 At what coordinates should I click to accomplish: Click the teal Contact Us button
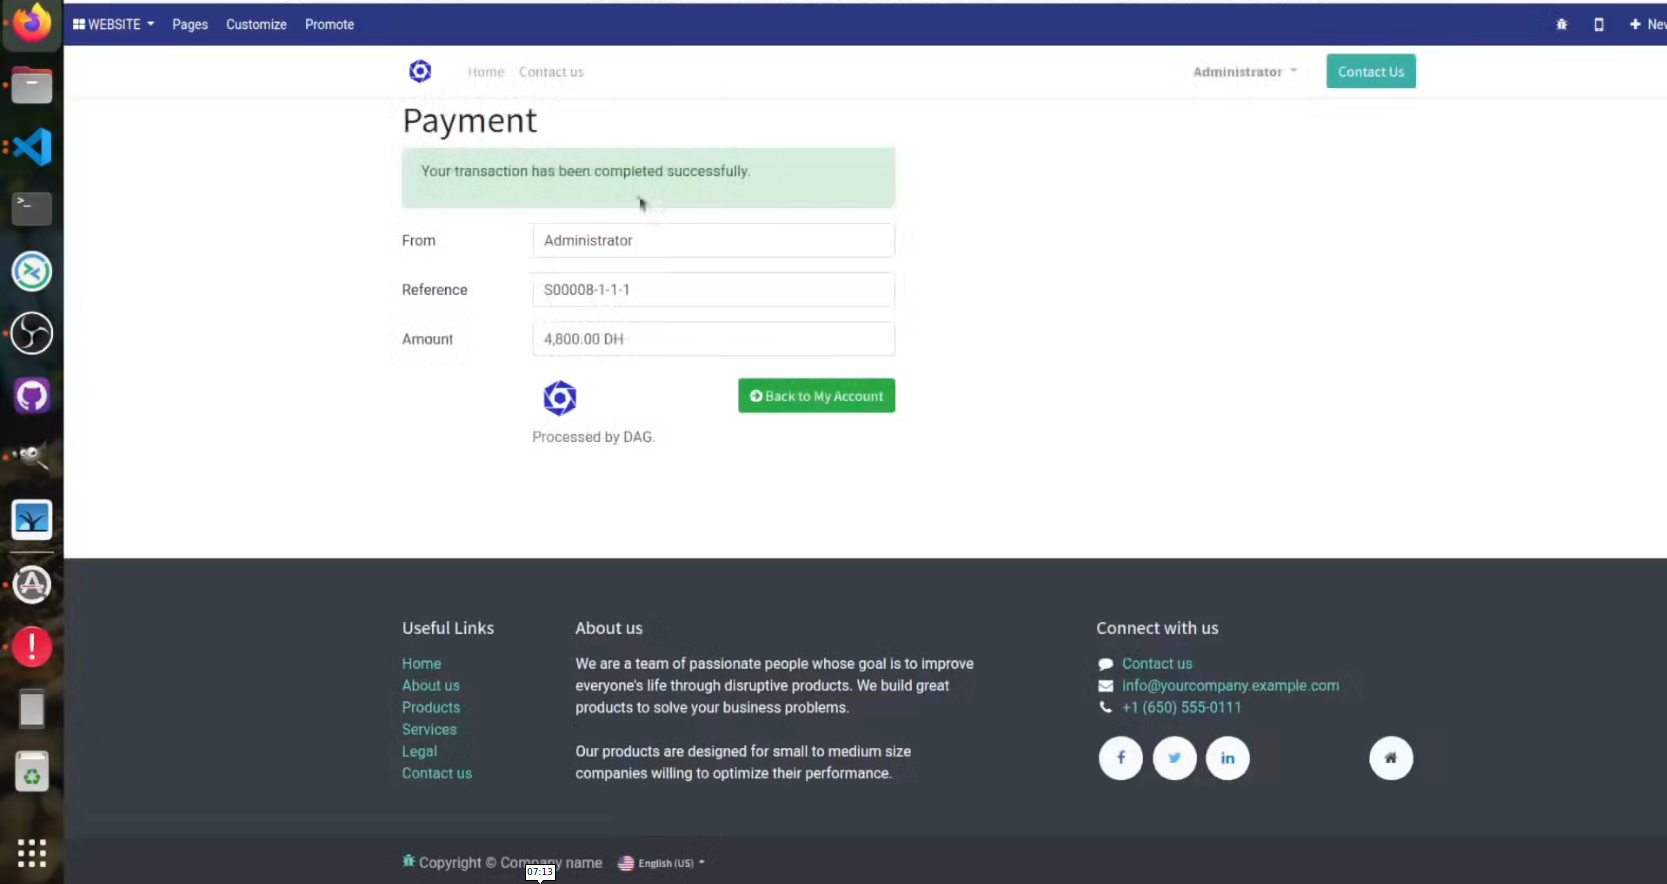point(1371,71)
